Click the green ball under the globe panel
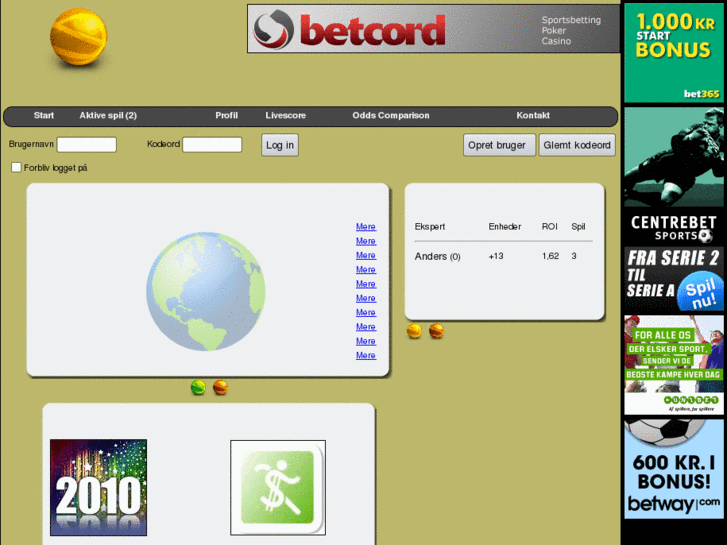This screenshot has height=545, width=727. [198, 387]
